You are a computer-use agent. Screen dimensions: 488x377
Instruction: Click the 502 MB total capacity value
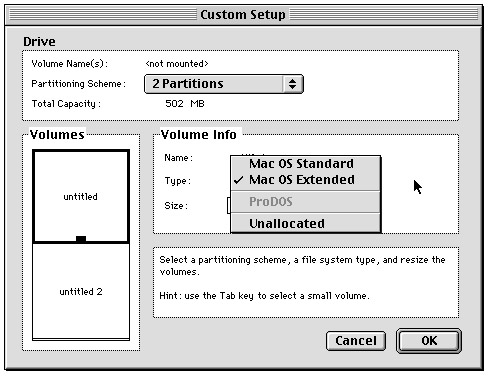tap(185, 104)
